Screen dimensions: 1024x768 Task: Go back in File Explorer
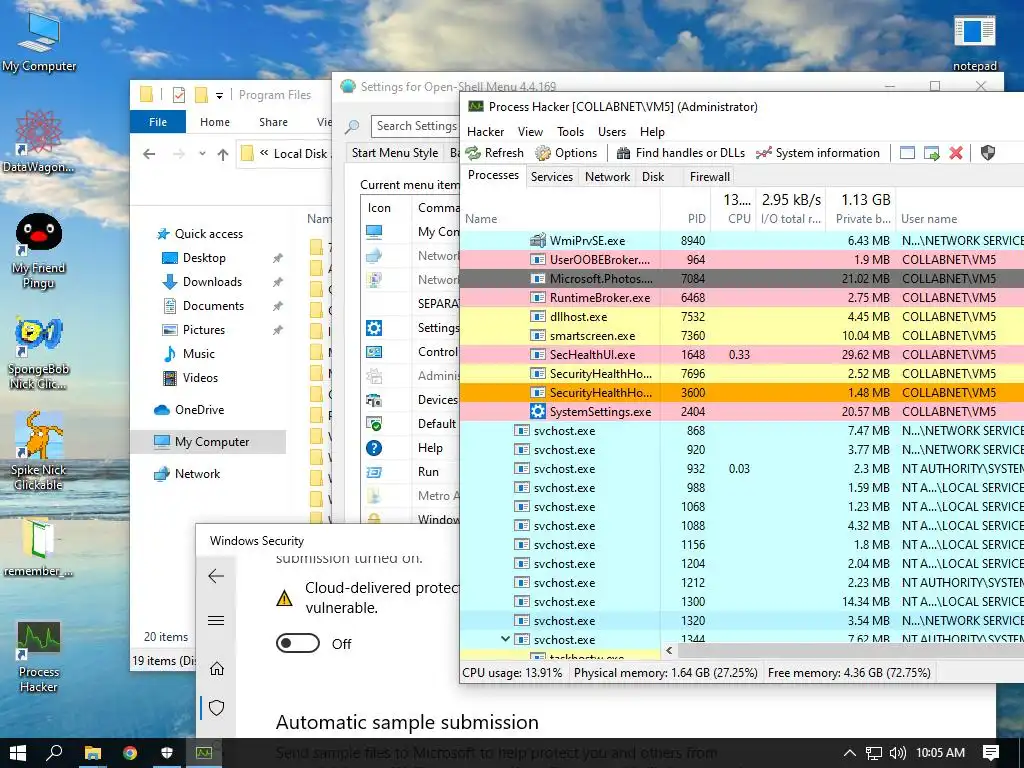tap(150, 154)
